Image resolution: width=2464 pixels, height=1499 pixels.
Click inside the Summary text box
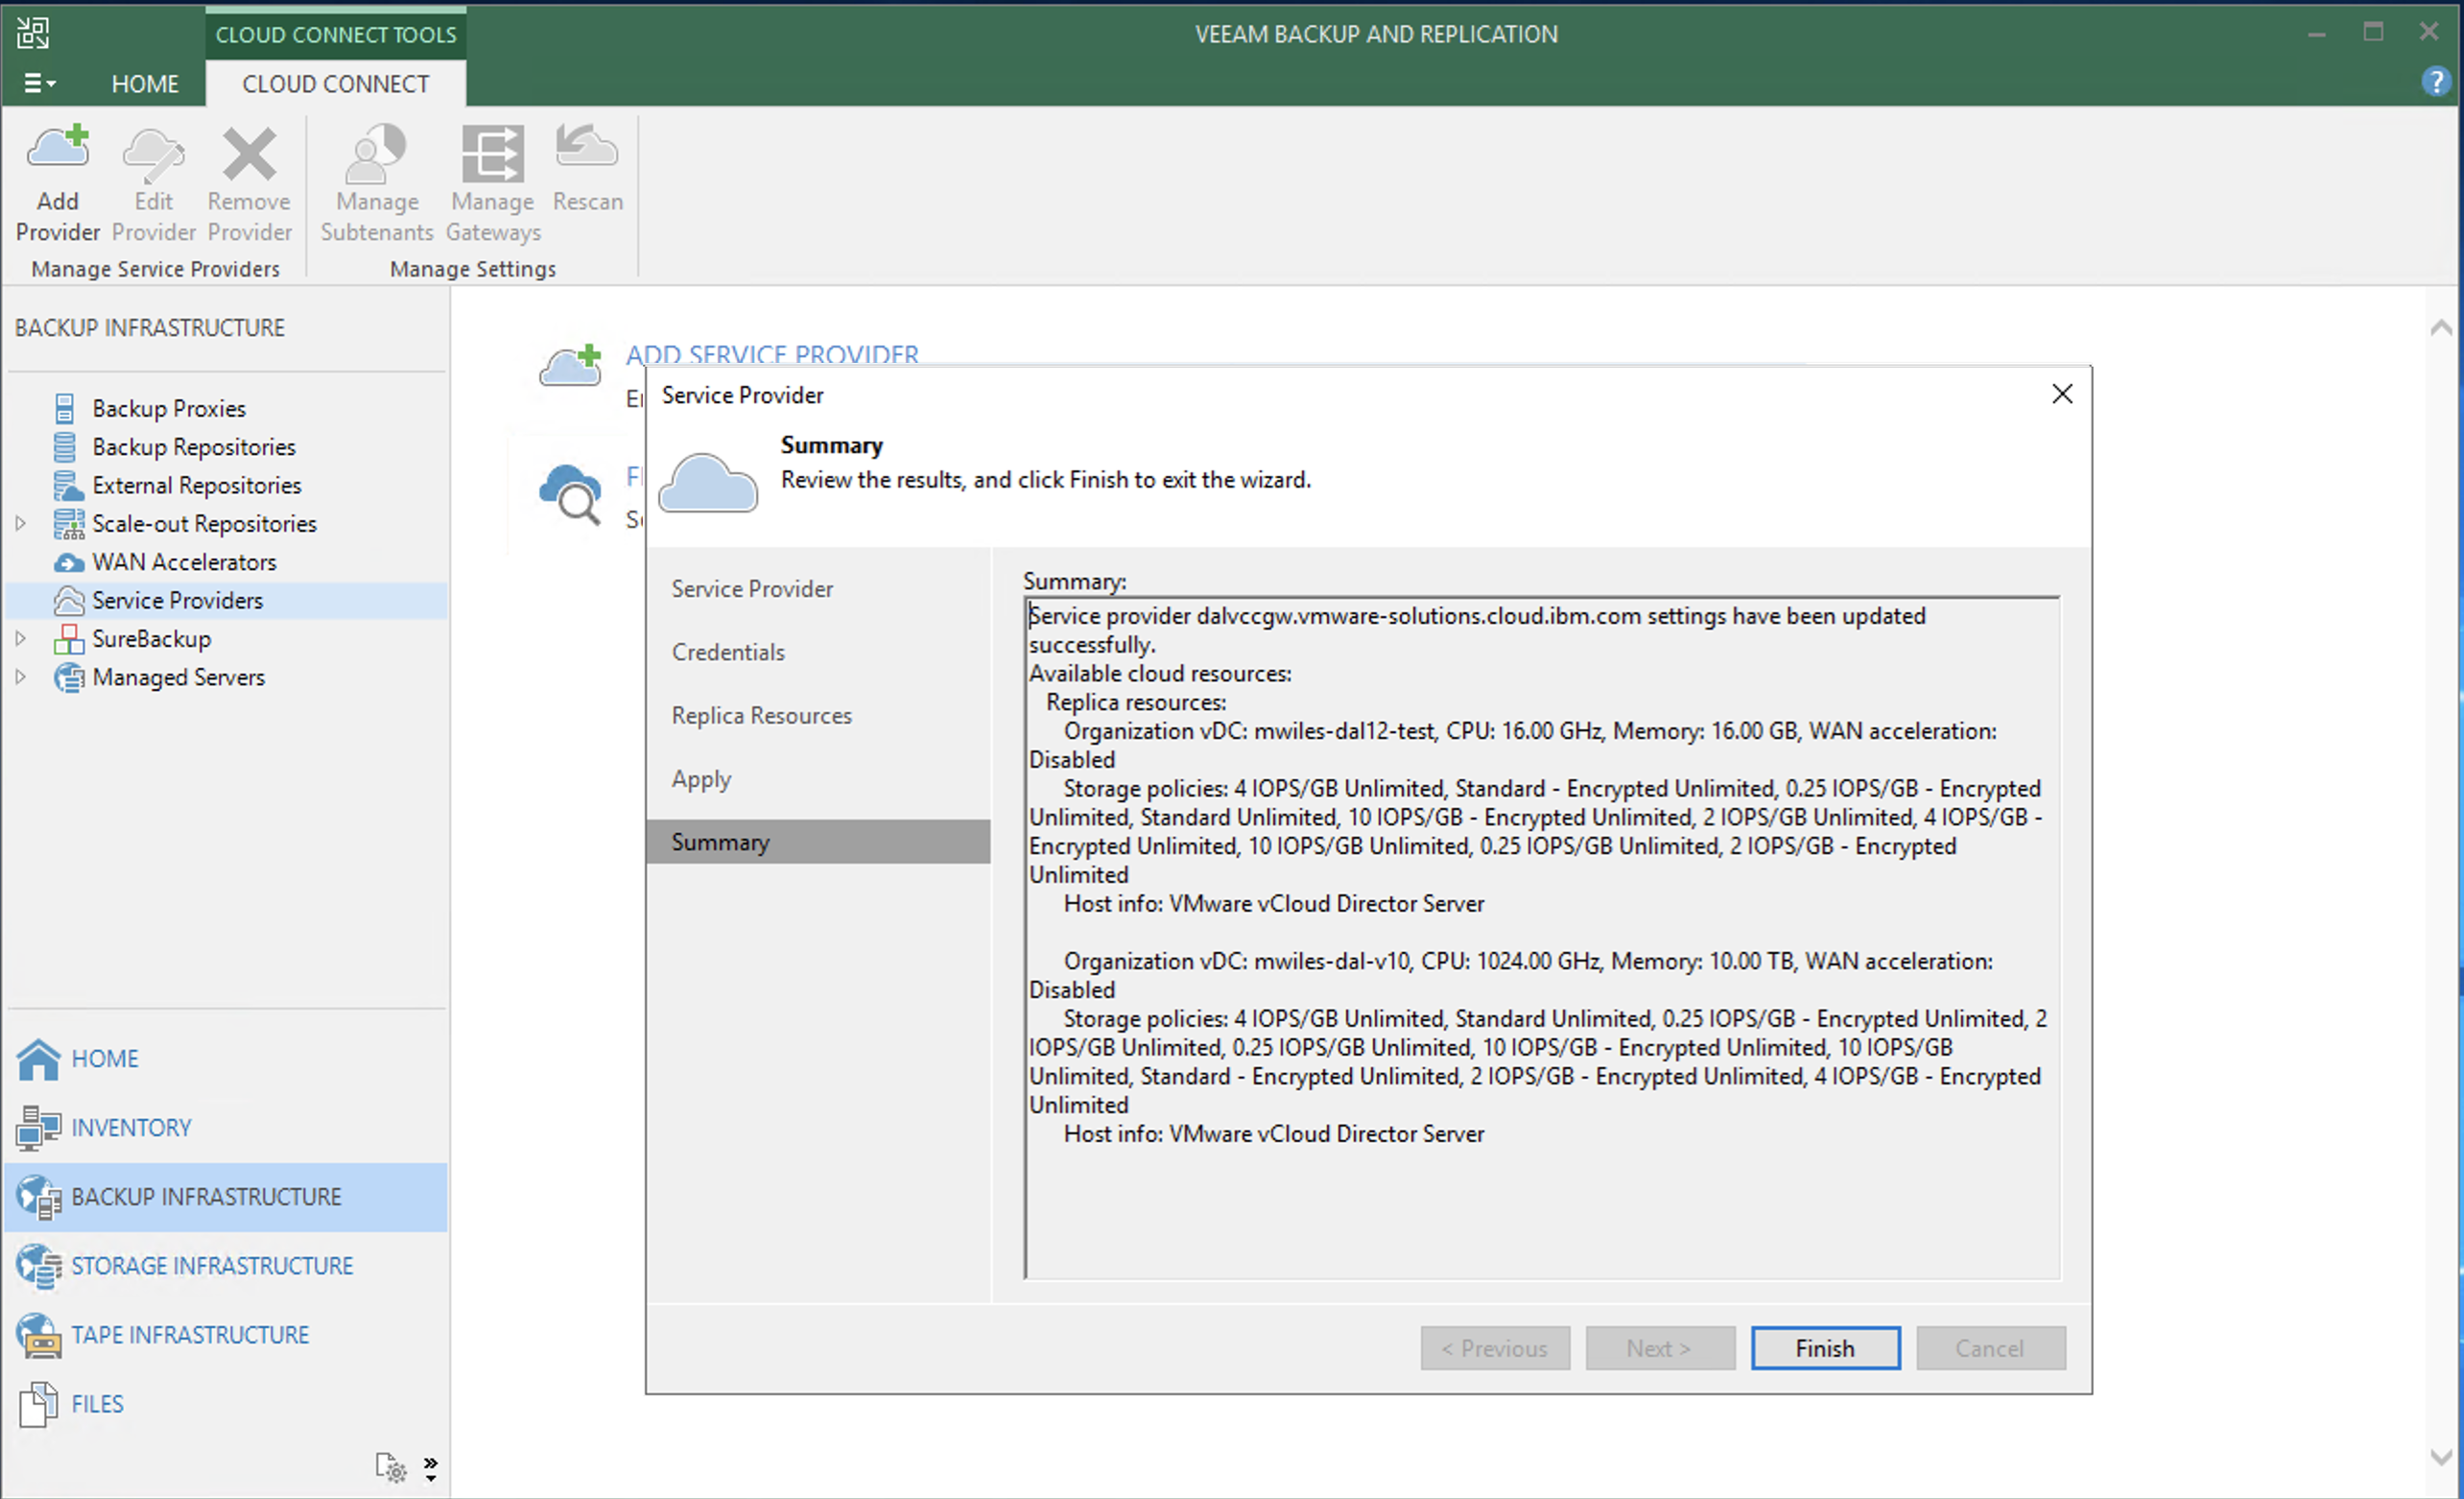point(1540,1200)
